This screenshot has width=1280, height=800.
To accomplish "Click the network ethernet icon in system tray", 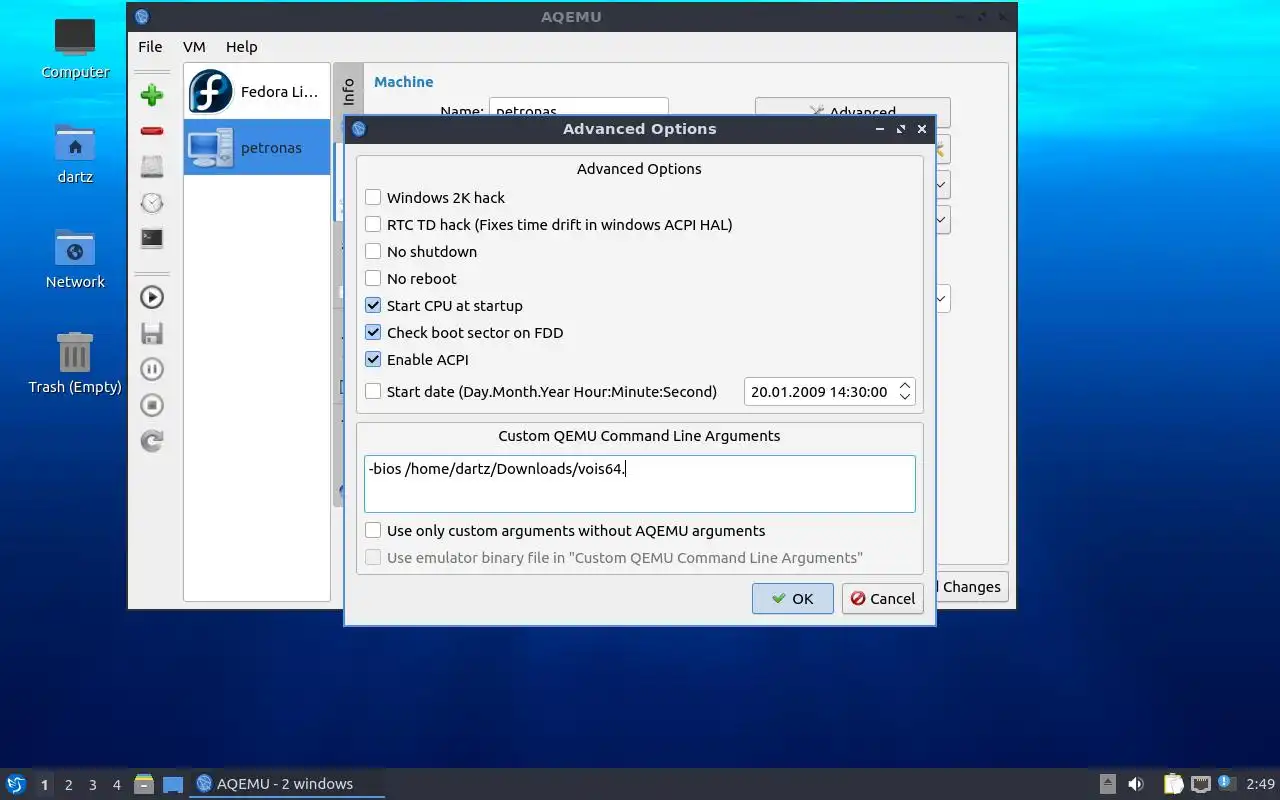I will point(1200,784).
